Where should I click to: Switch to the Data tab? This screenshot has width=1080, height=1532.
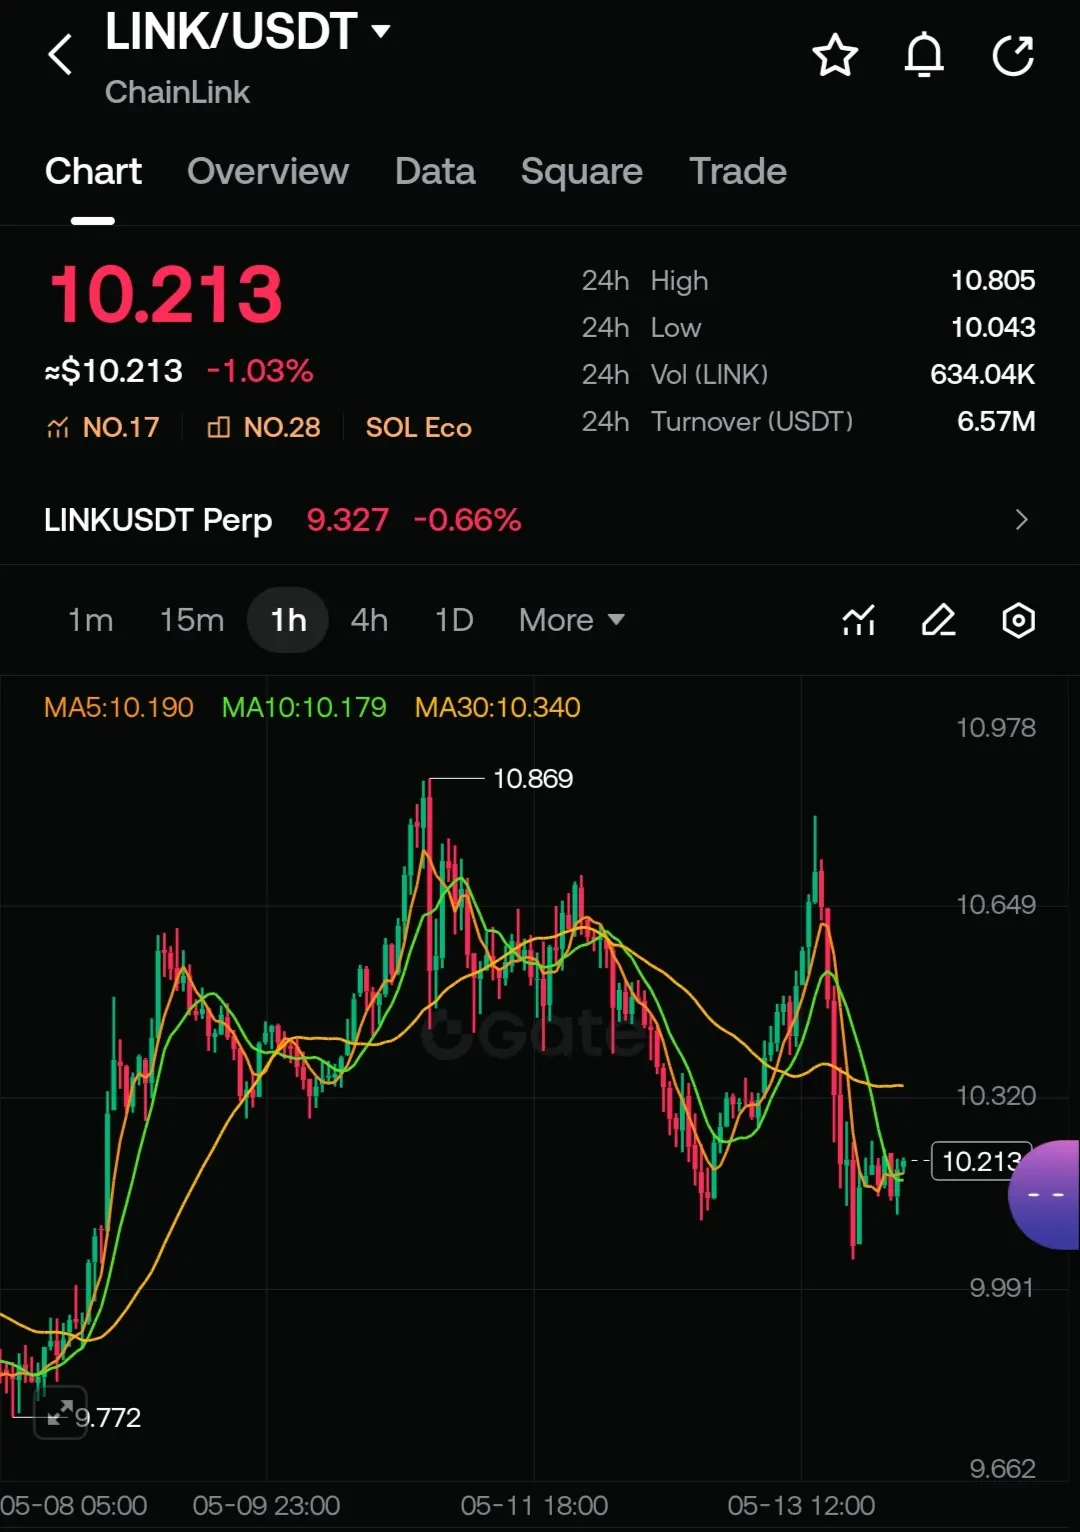(x=435, y=171)
